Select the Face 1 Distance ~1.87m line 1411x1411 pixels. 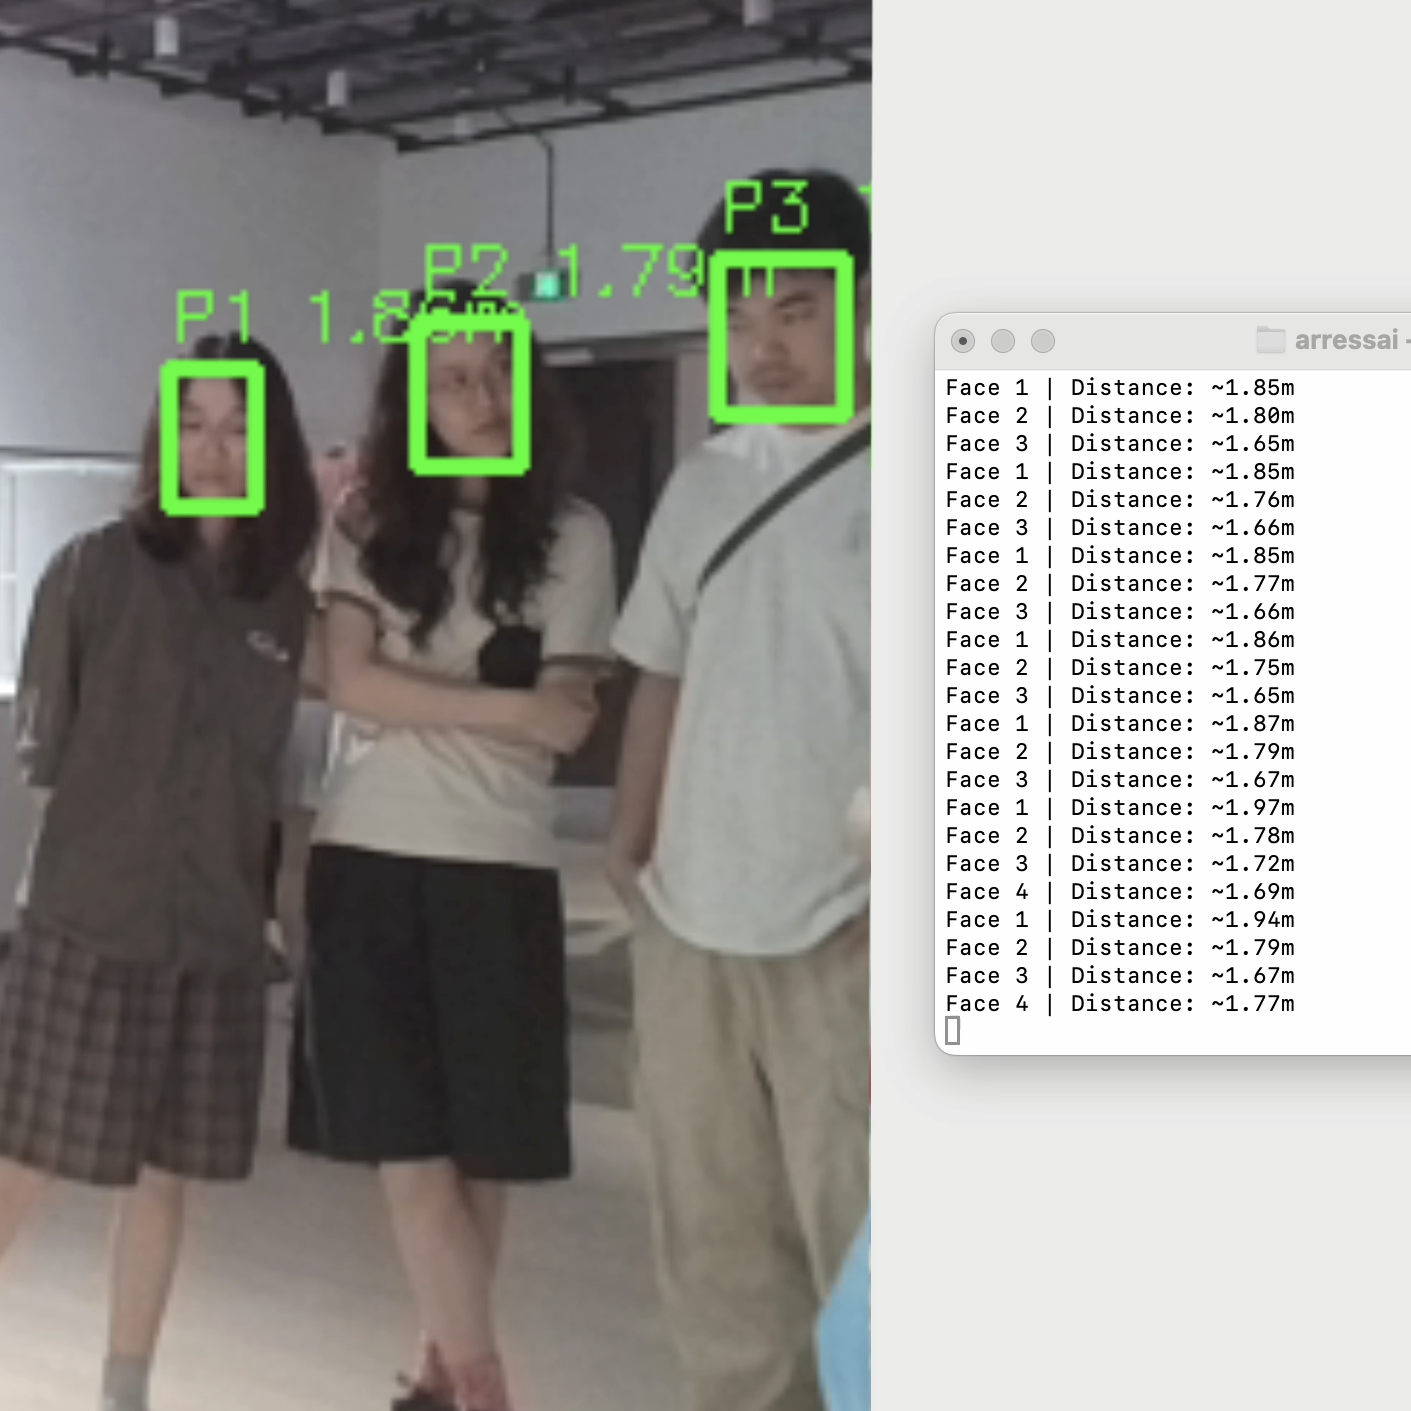point(1120,724)
